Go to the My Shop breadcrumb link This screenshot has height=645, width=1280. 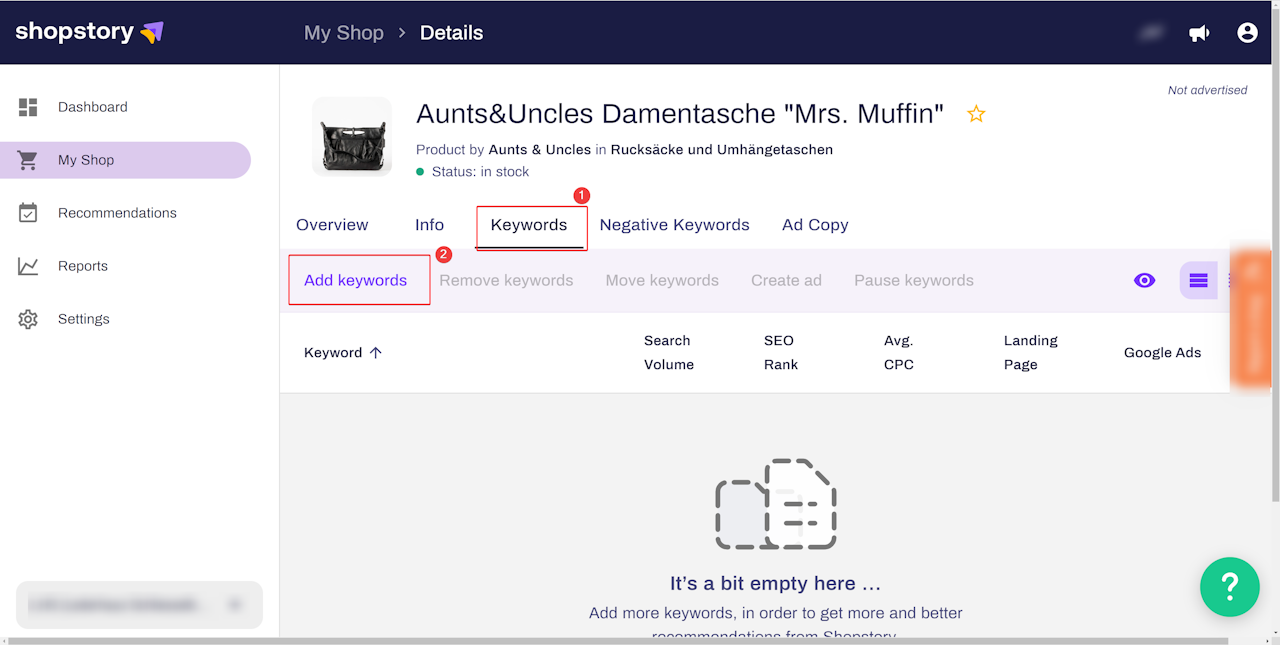click(344, 33)
